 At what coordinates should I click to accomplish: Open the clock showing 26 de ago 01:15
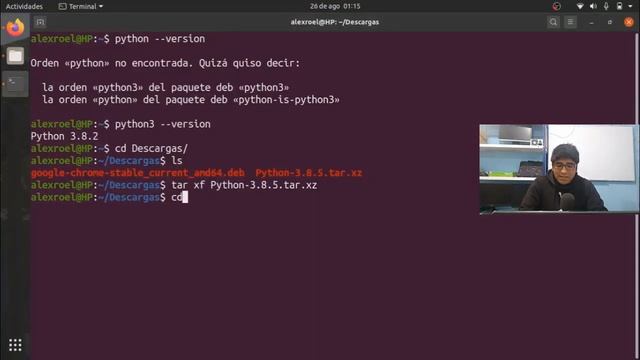(x=335, y=6)
